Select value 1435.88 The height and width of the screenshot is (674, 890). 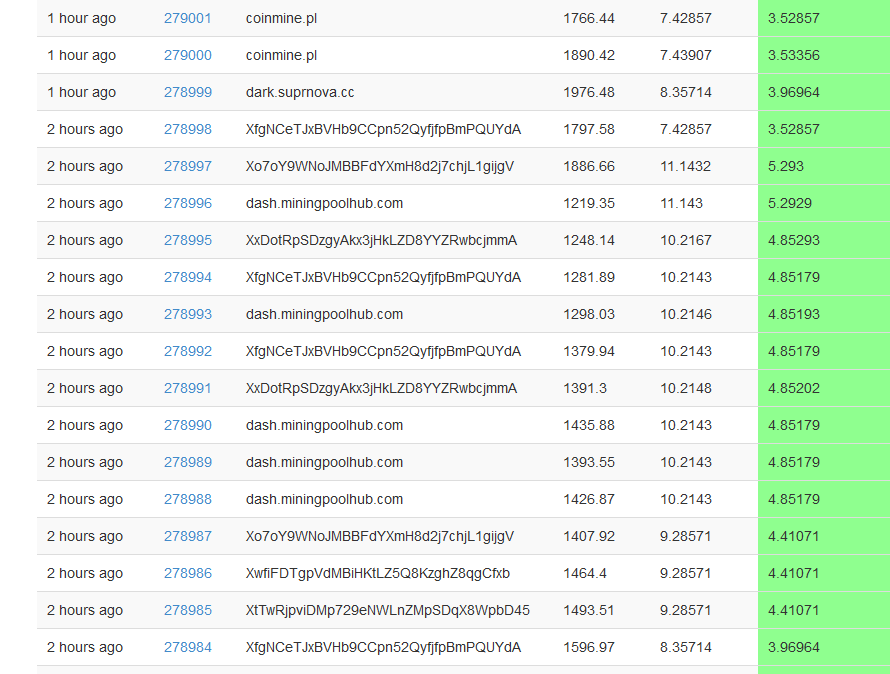[589, 425]
